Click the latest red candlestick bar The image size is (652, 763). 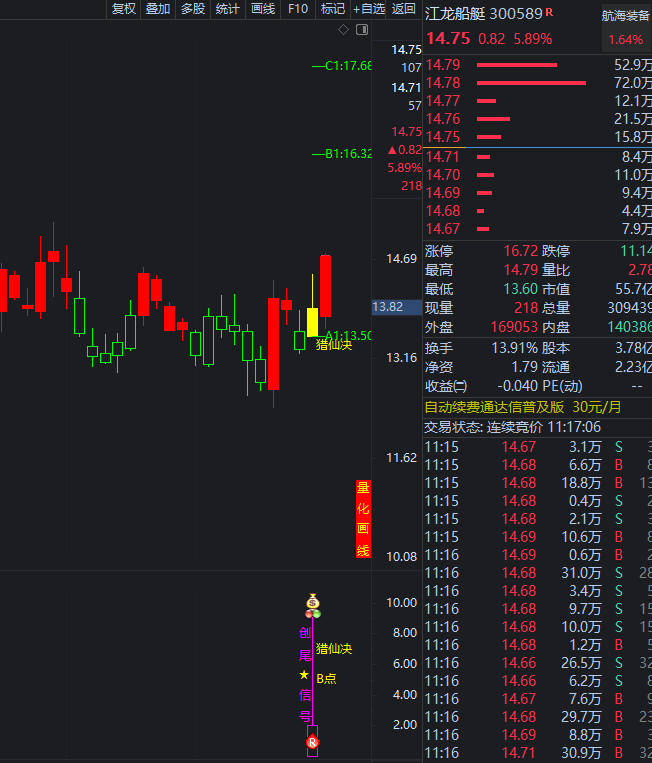click(326, 286)
